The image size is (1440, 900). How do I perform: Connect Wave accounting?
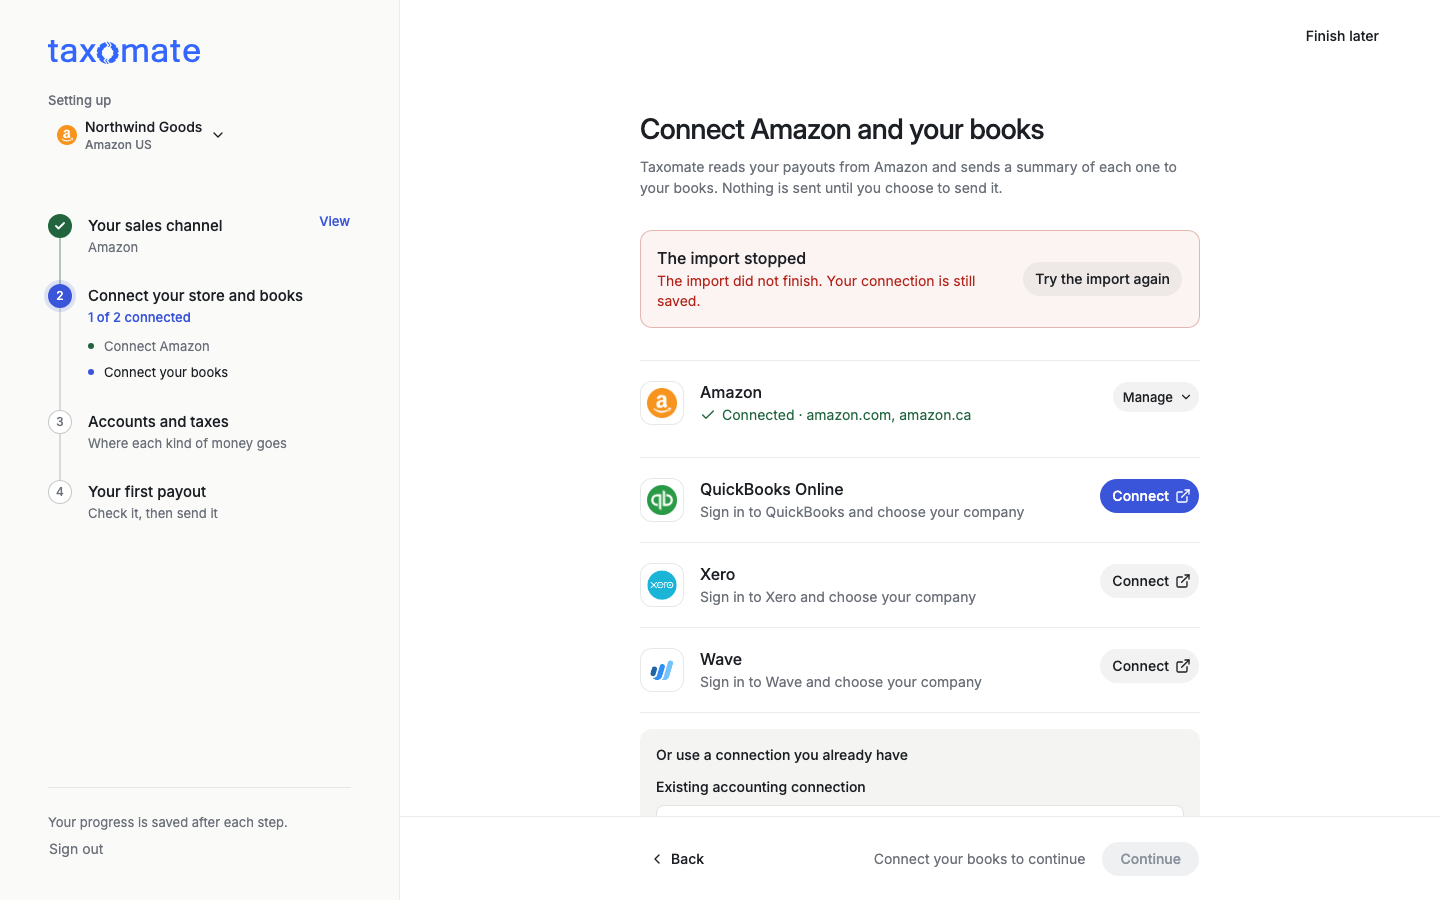[1149, 666]
